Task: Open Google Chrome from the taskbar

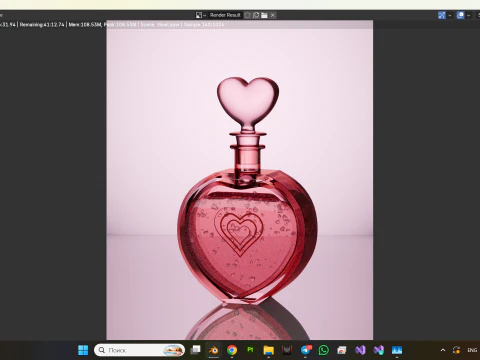Action: [232, 350]
